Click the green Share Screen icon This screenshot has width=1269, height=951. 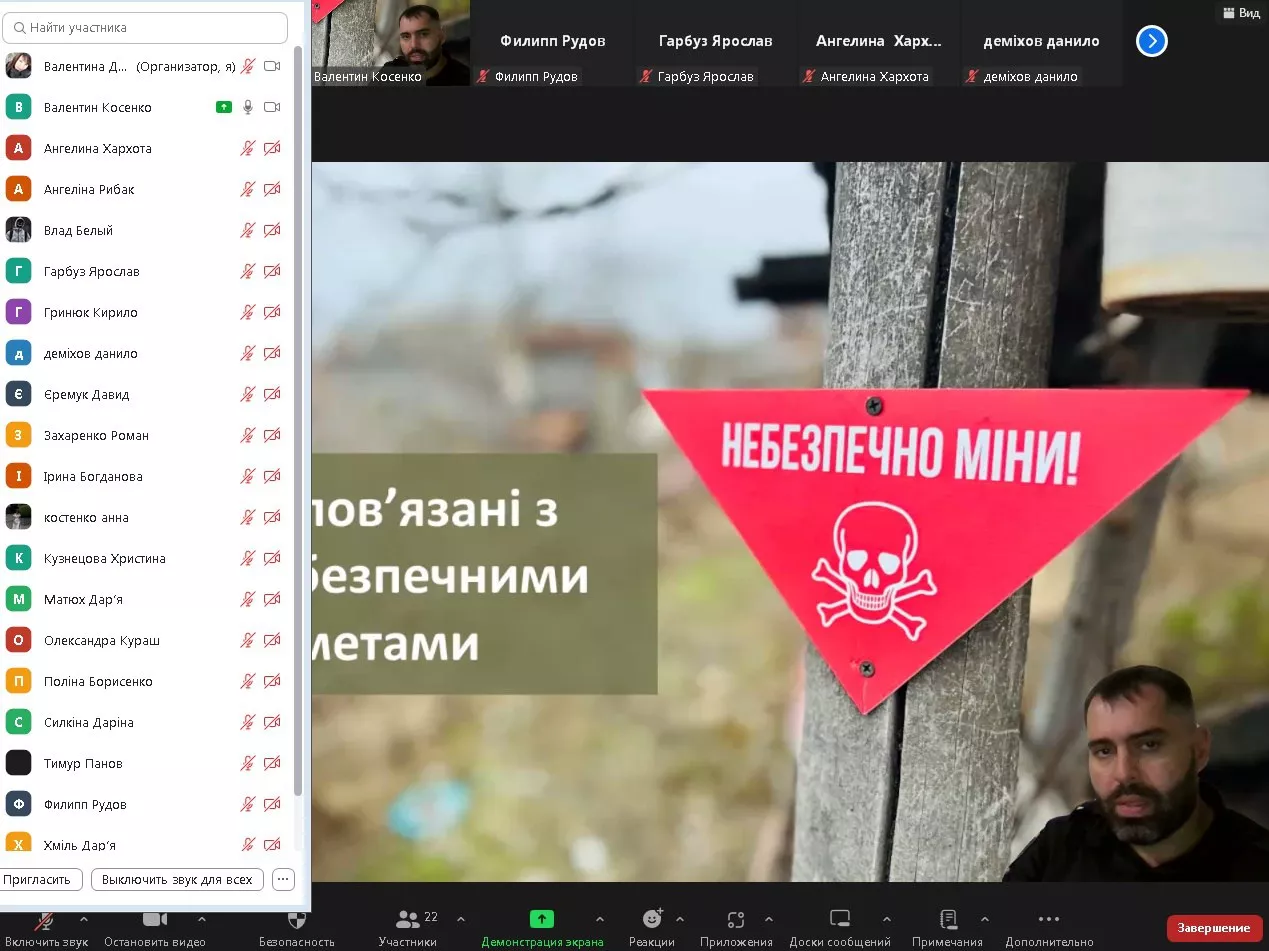pos(541,919)
